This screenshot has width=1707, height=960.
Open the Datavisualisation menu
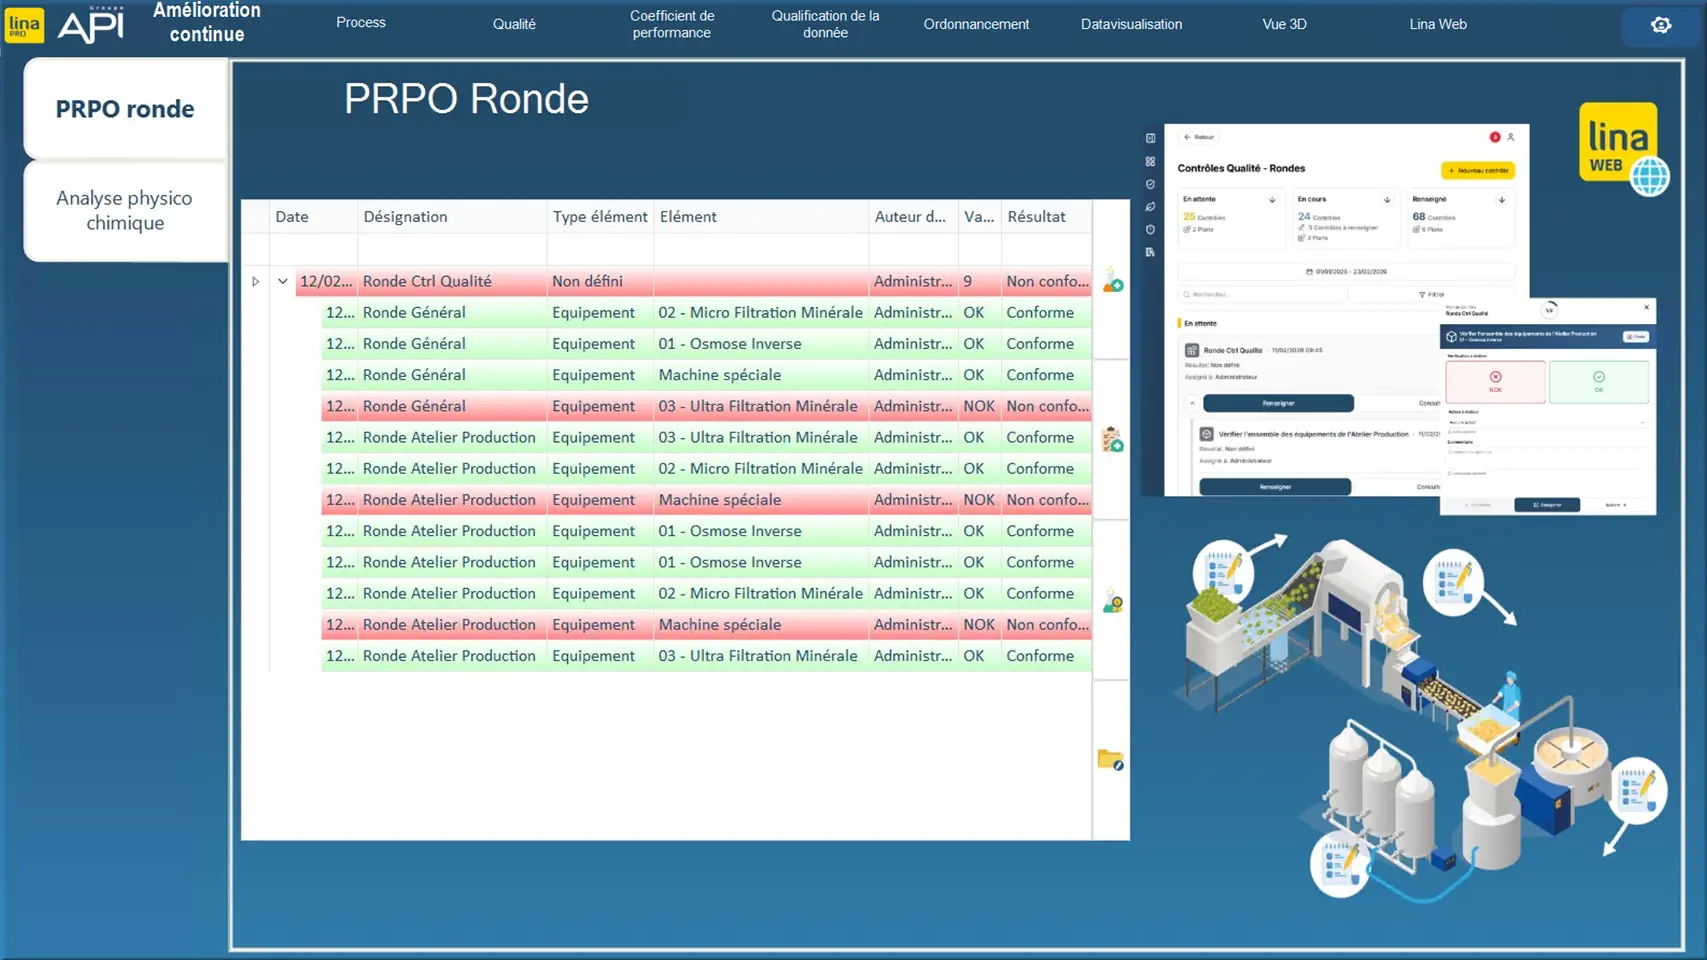(1130, 24)
